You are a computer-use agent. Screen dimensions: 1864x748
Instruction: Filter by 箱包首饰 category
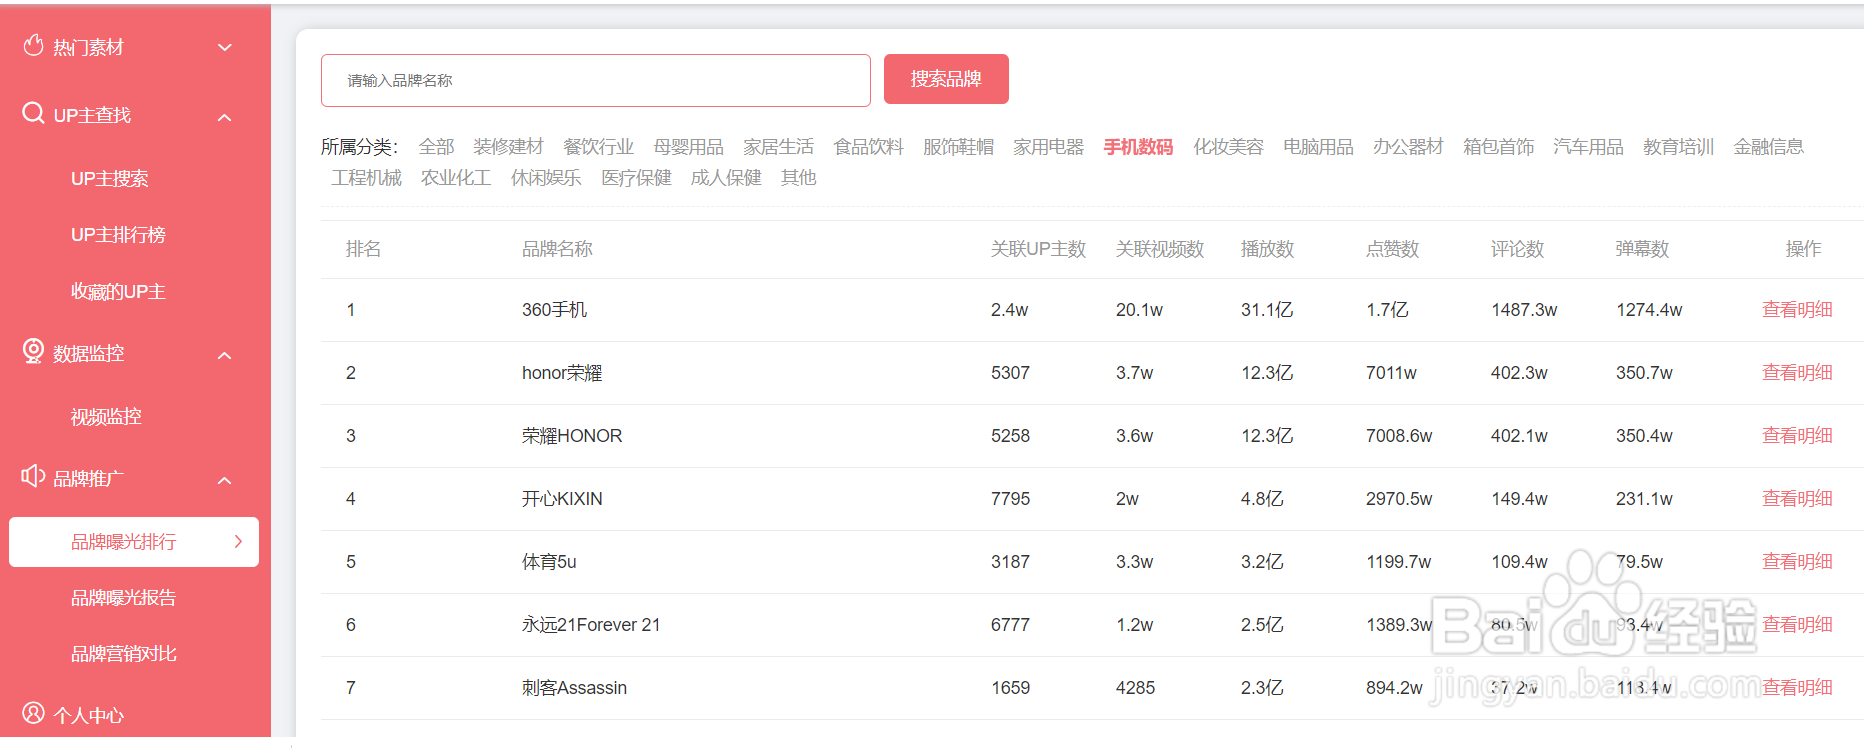[x=1498, y=147]
